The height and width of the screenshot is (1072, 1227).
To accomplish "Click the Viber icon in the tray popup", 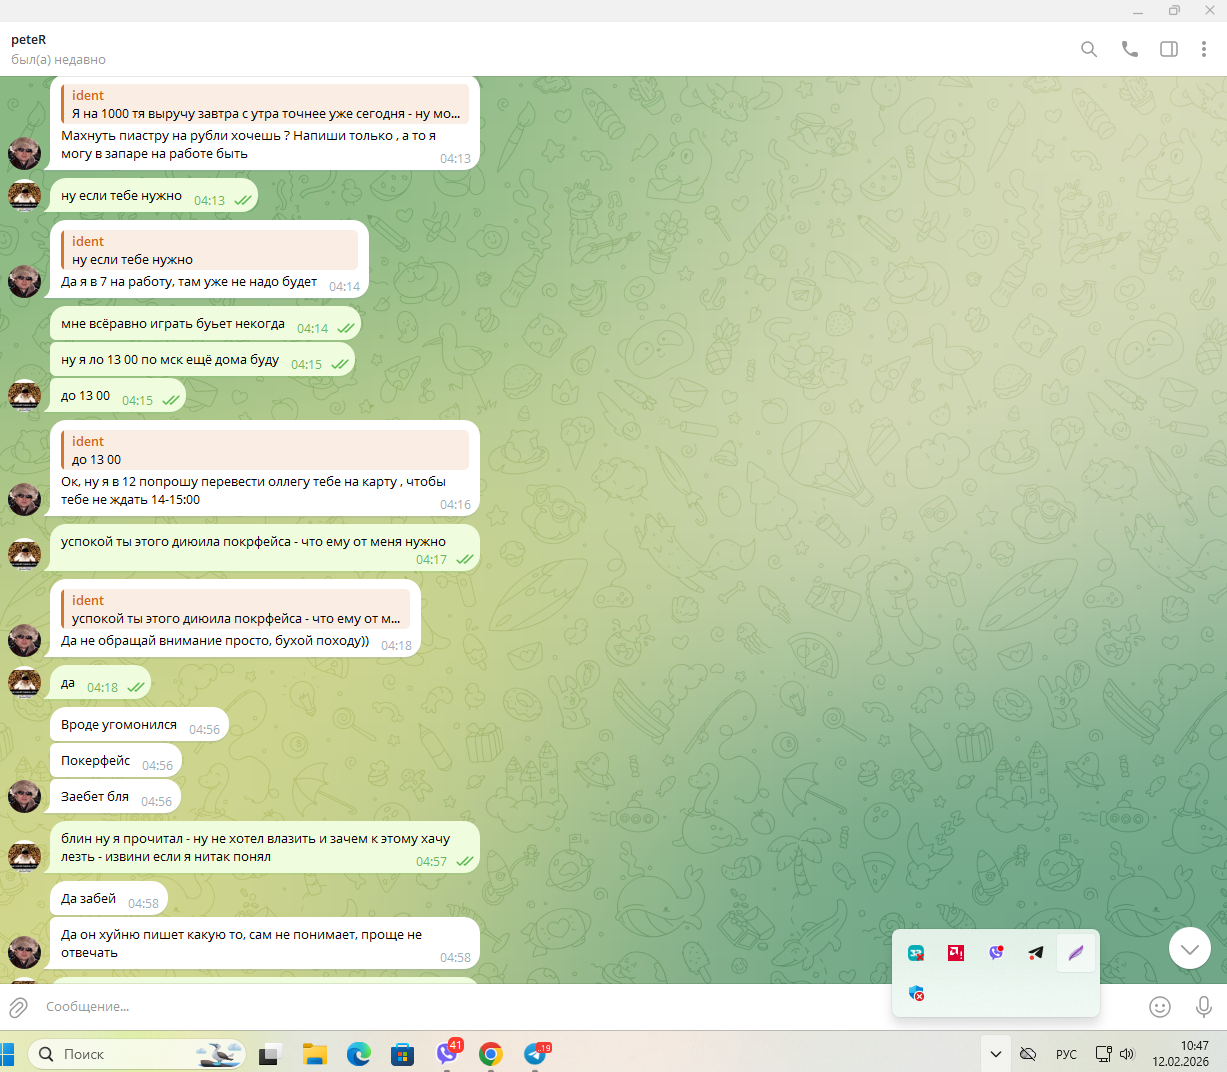I will point(996,953).
